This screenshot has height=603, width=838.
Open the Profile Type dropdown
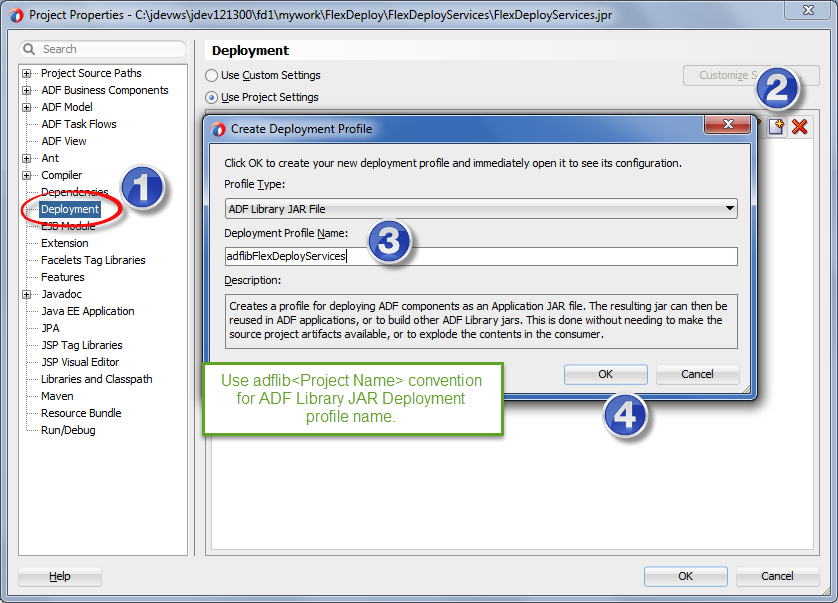[x=481, y=208]
